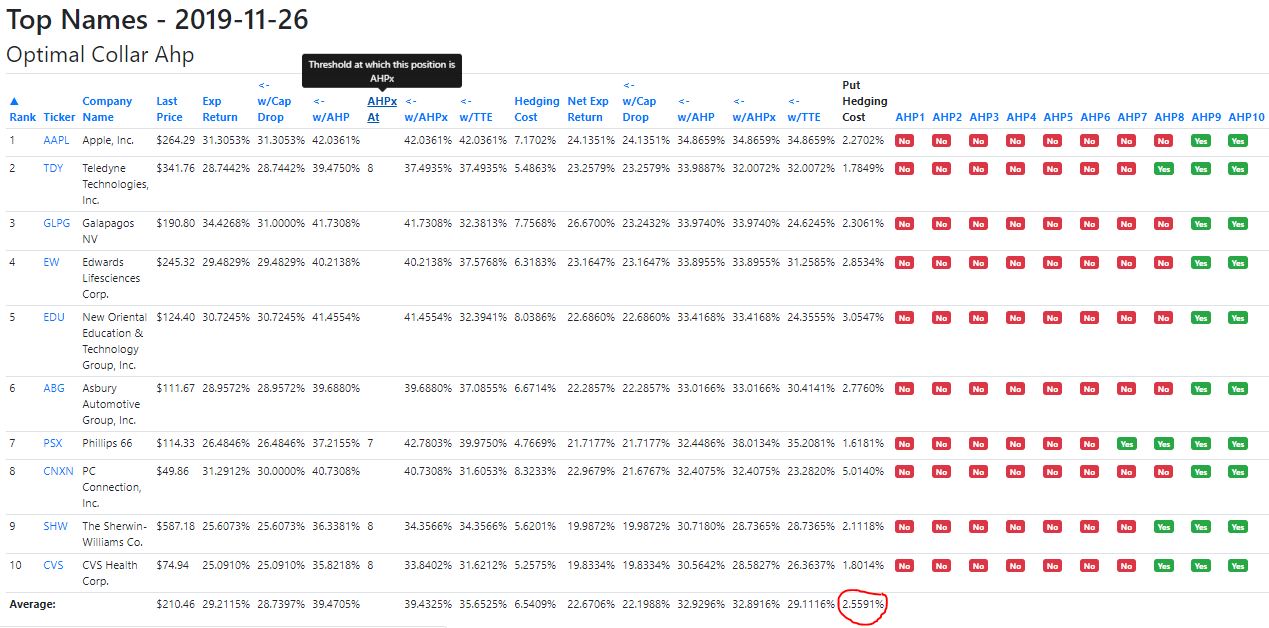Sort by Company Name column header
This screenshot has width=1269, height=628.
pos(107,109)
